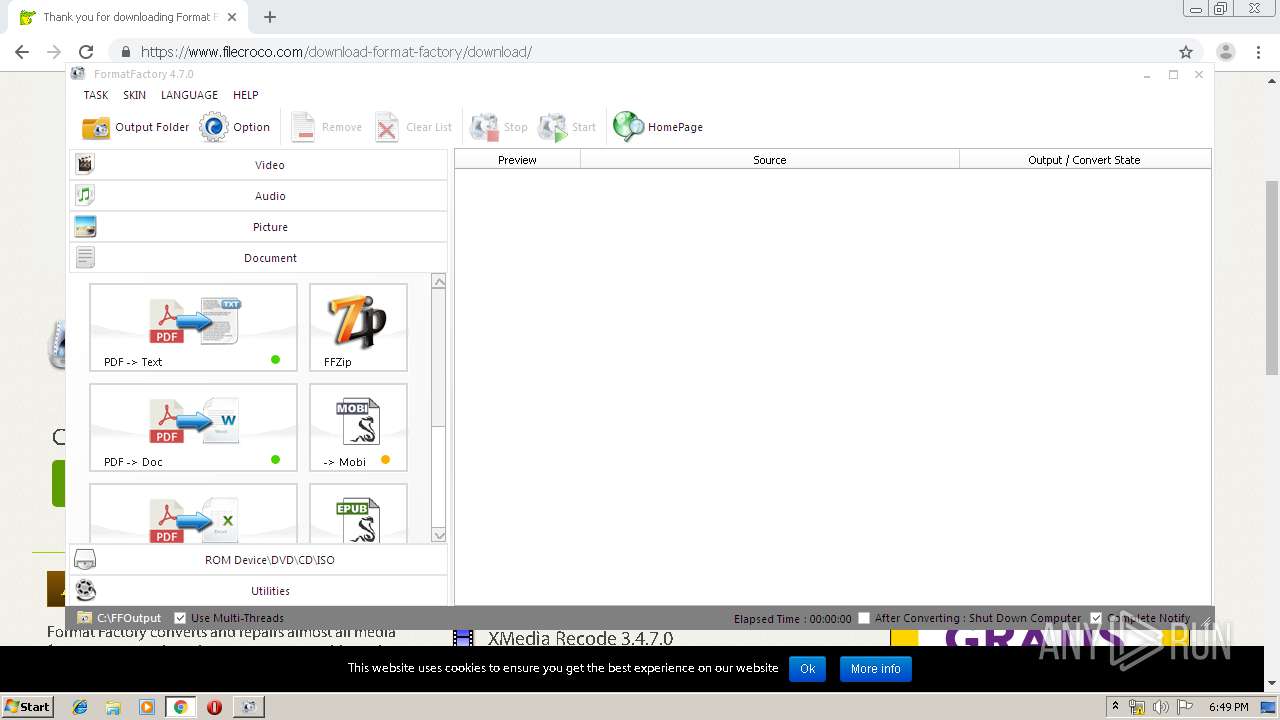Open the Option settings

(235, 127)
